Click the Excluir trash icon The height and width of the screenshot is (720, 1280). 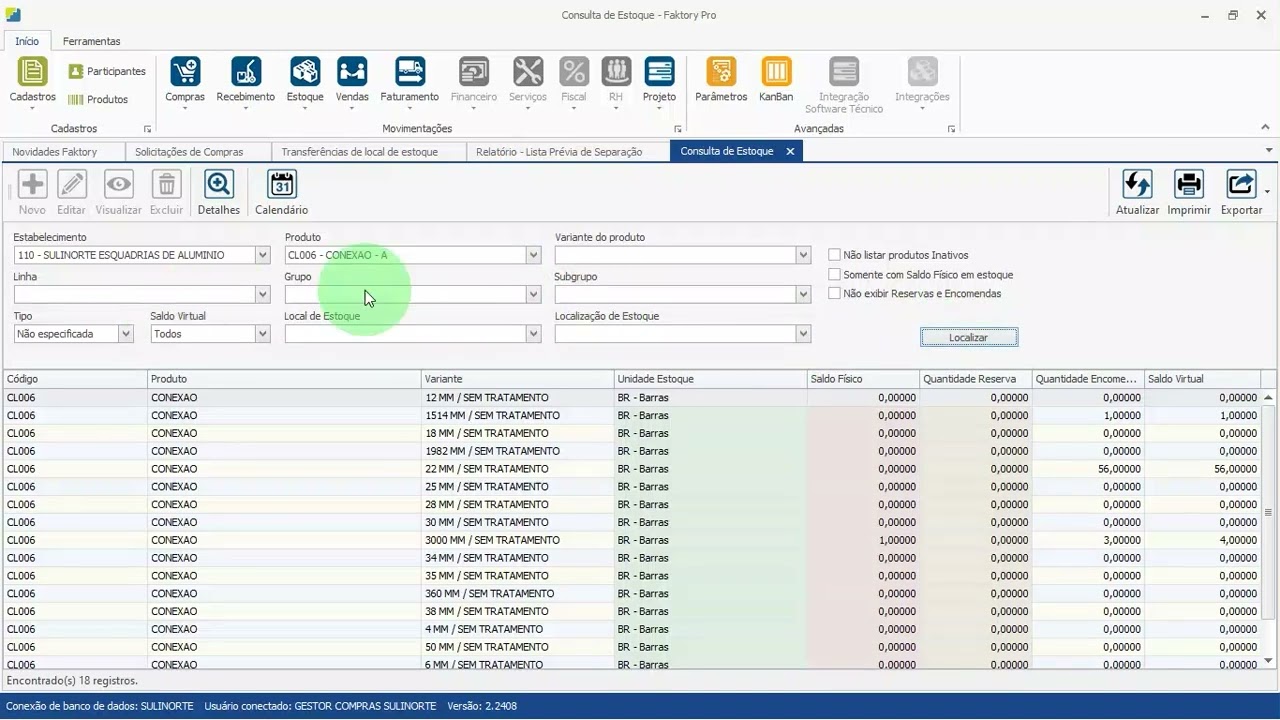coord(166,185)
